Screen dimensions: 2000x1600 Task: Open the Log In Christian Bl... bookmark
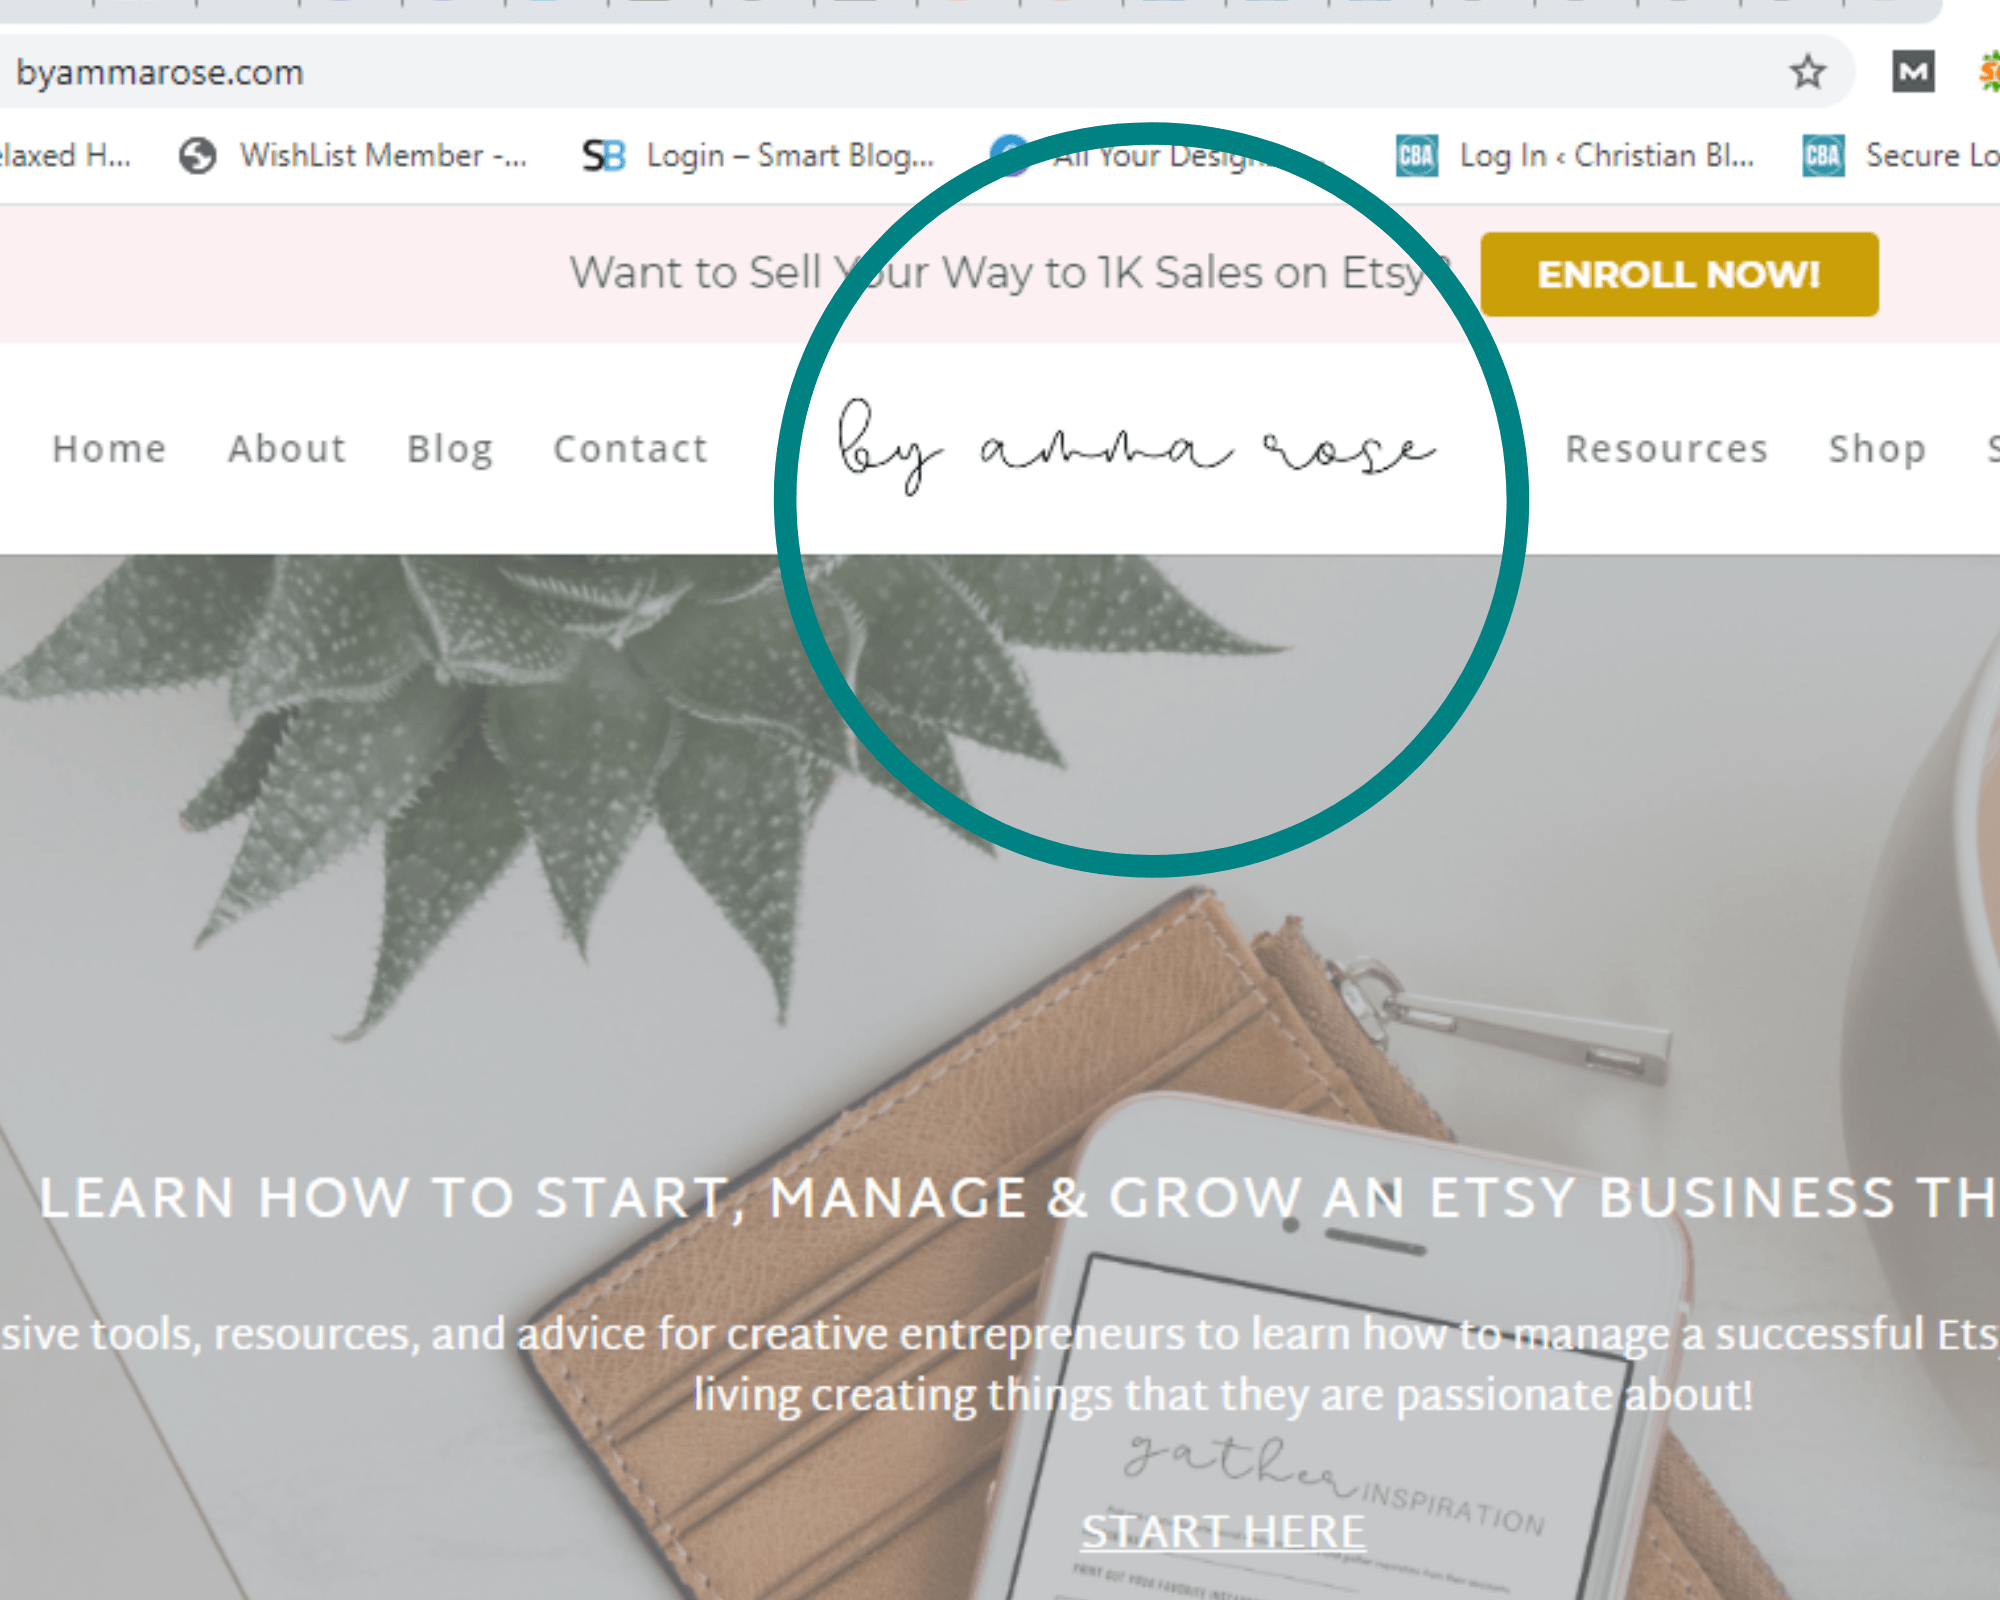[1575, 156]
